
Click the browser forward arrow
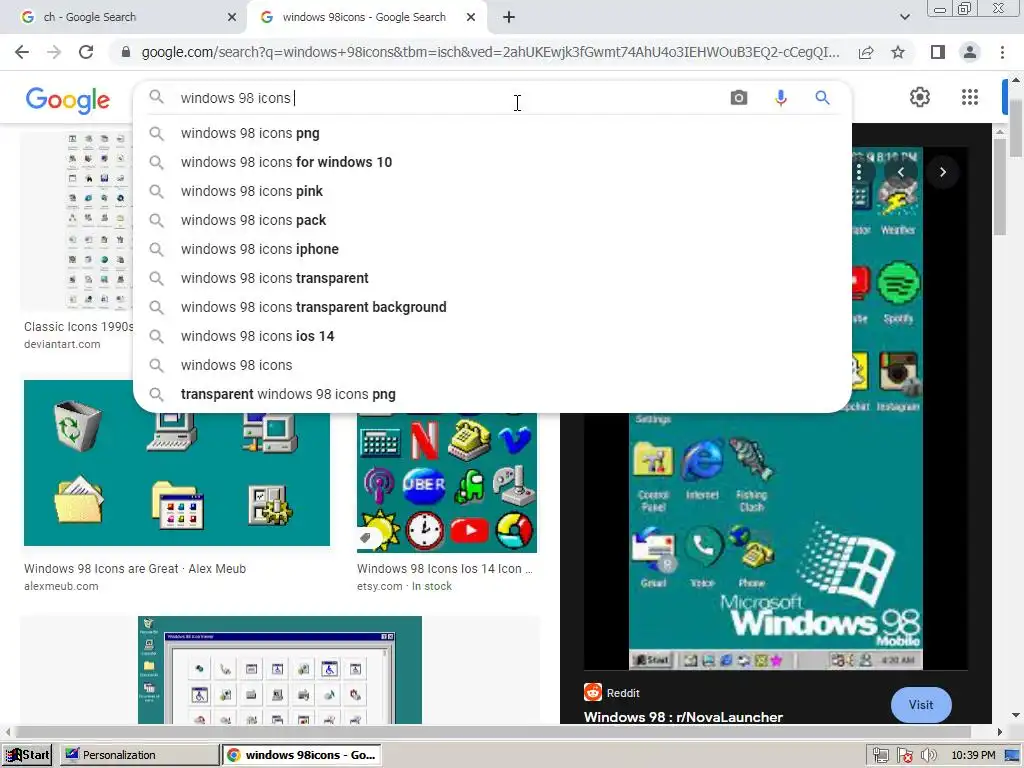(54, 52)
